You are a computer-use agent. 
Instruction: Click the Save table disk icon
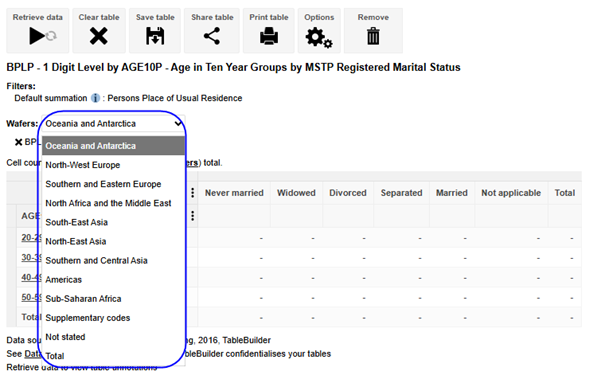155,36
